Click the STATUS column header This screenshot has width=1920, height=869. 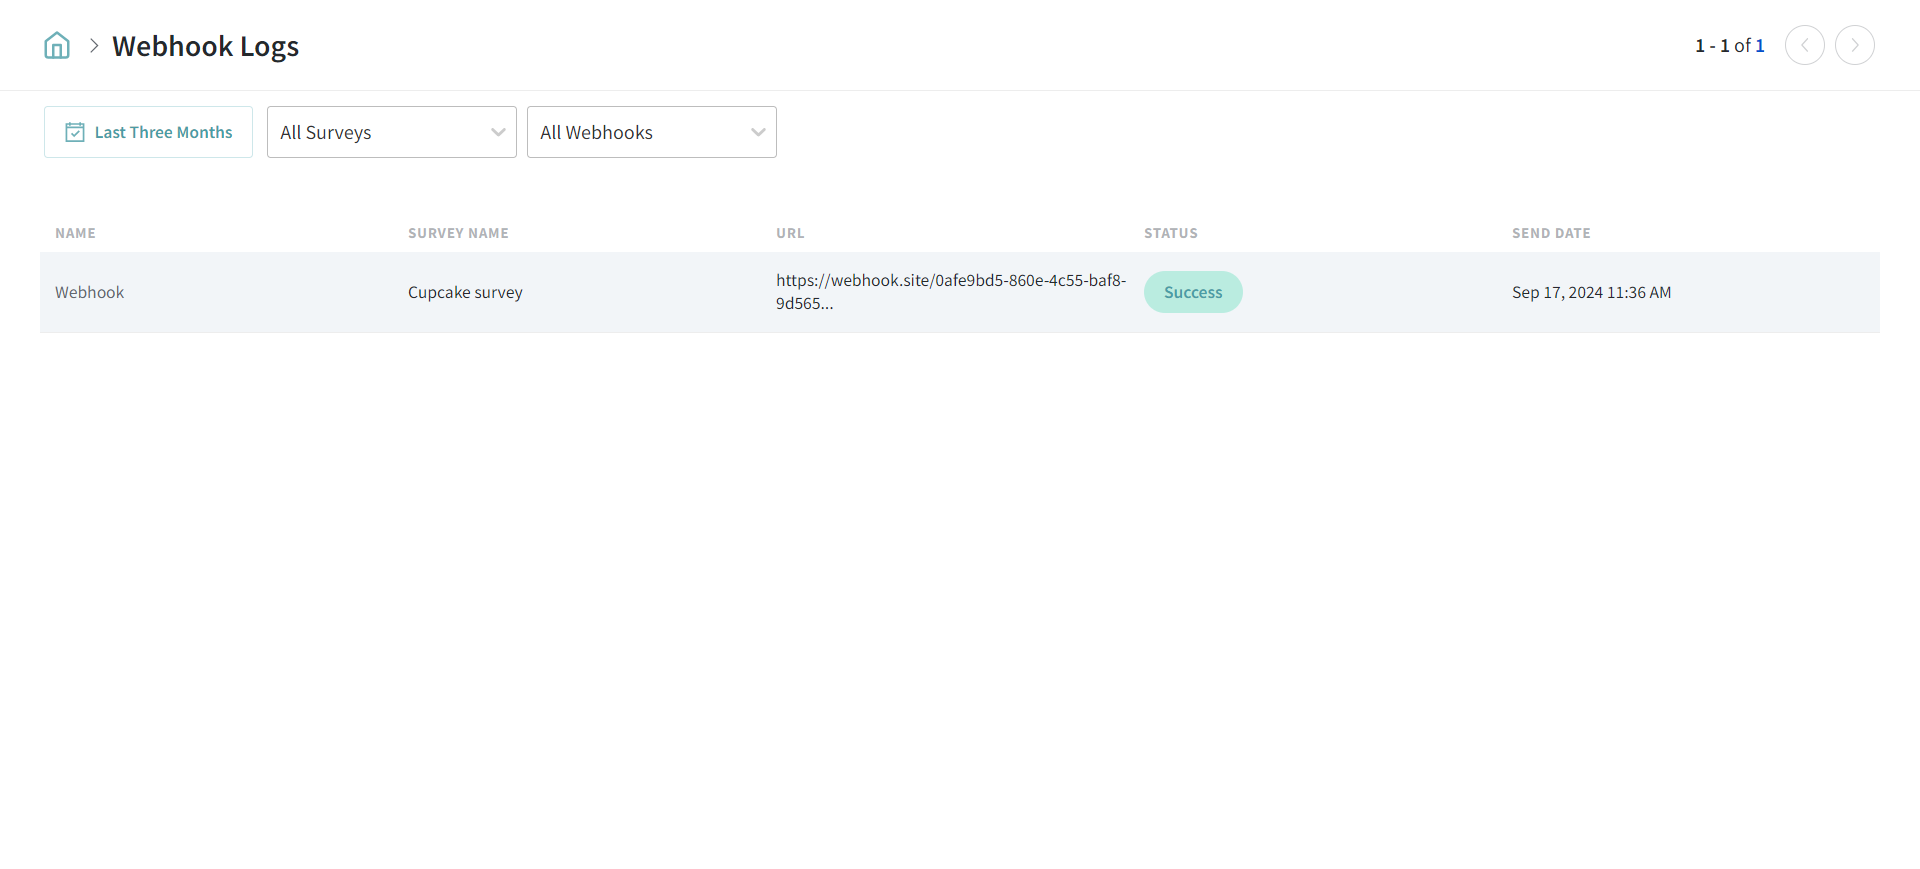point(1170,233)
